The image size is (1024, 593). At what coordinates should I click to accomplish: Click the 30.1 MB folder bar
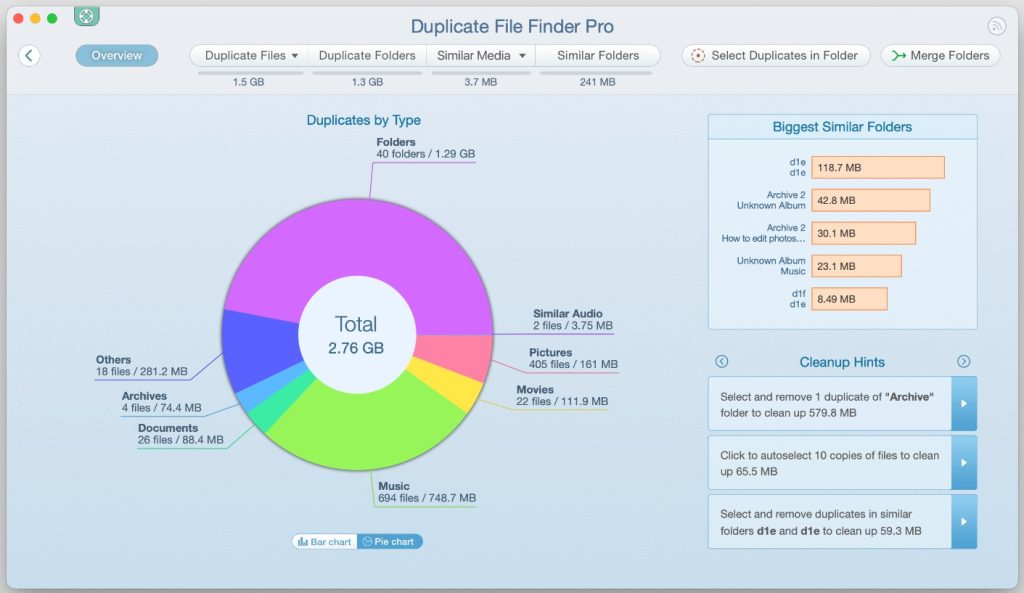(x=863, y=233)
